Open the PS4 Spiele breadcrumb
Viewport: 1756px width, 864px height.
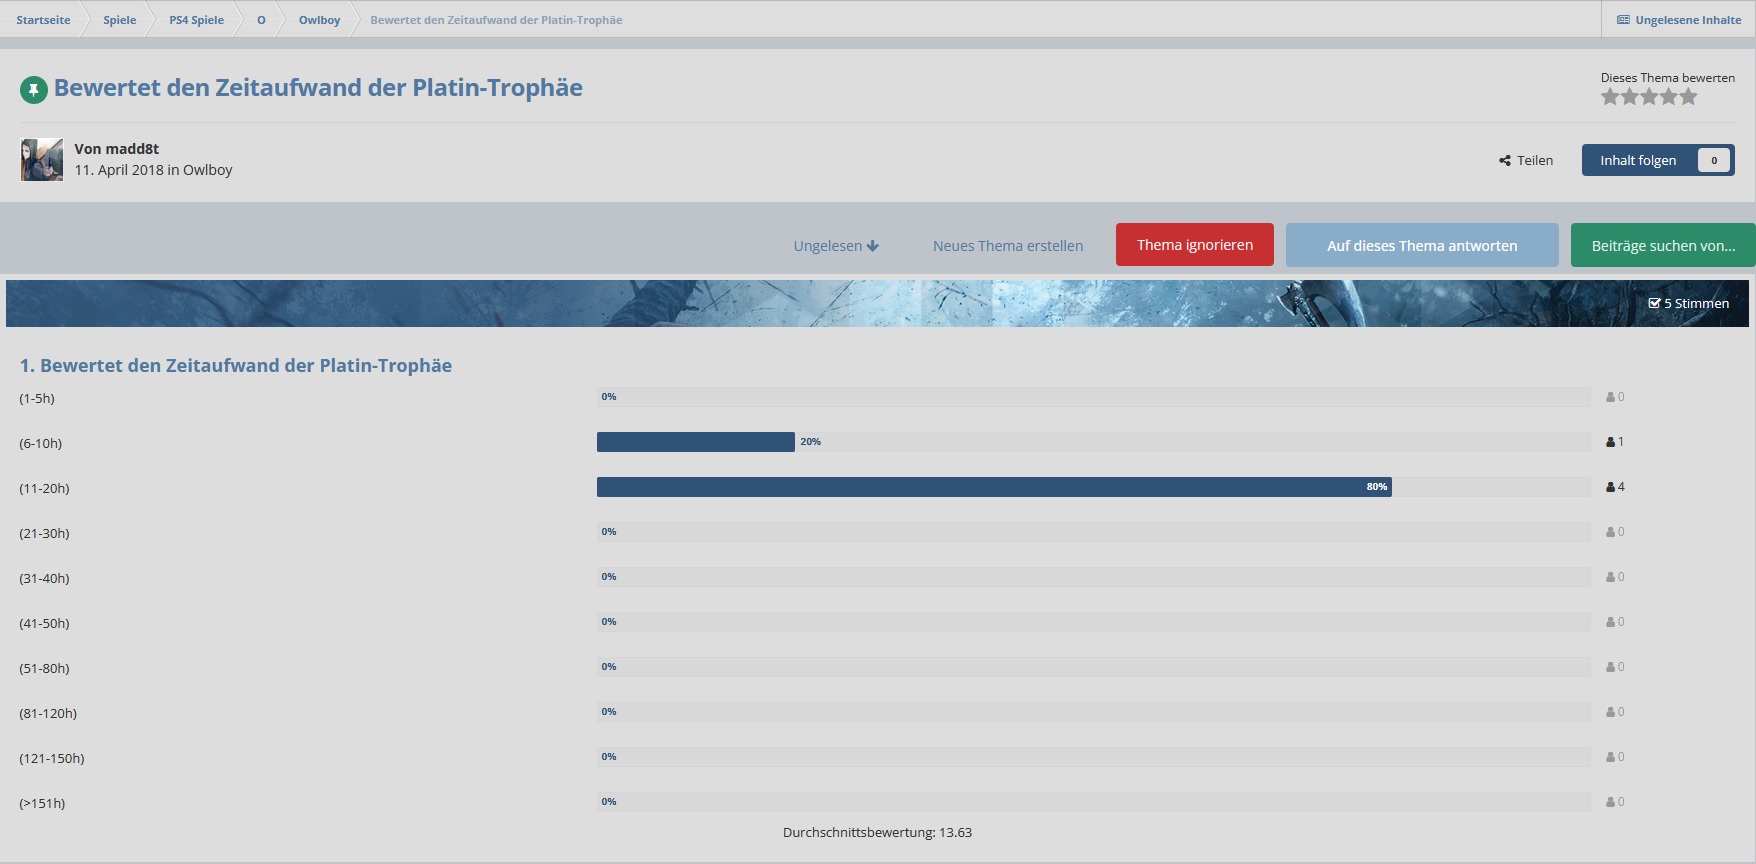point(196,20)
